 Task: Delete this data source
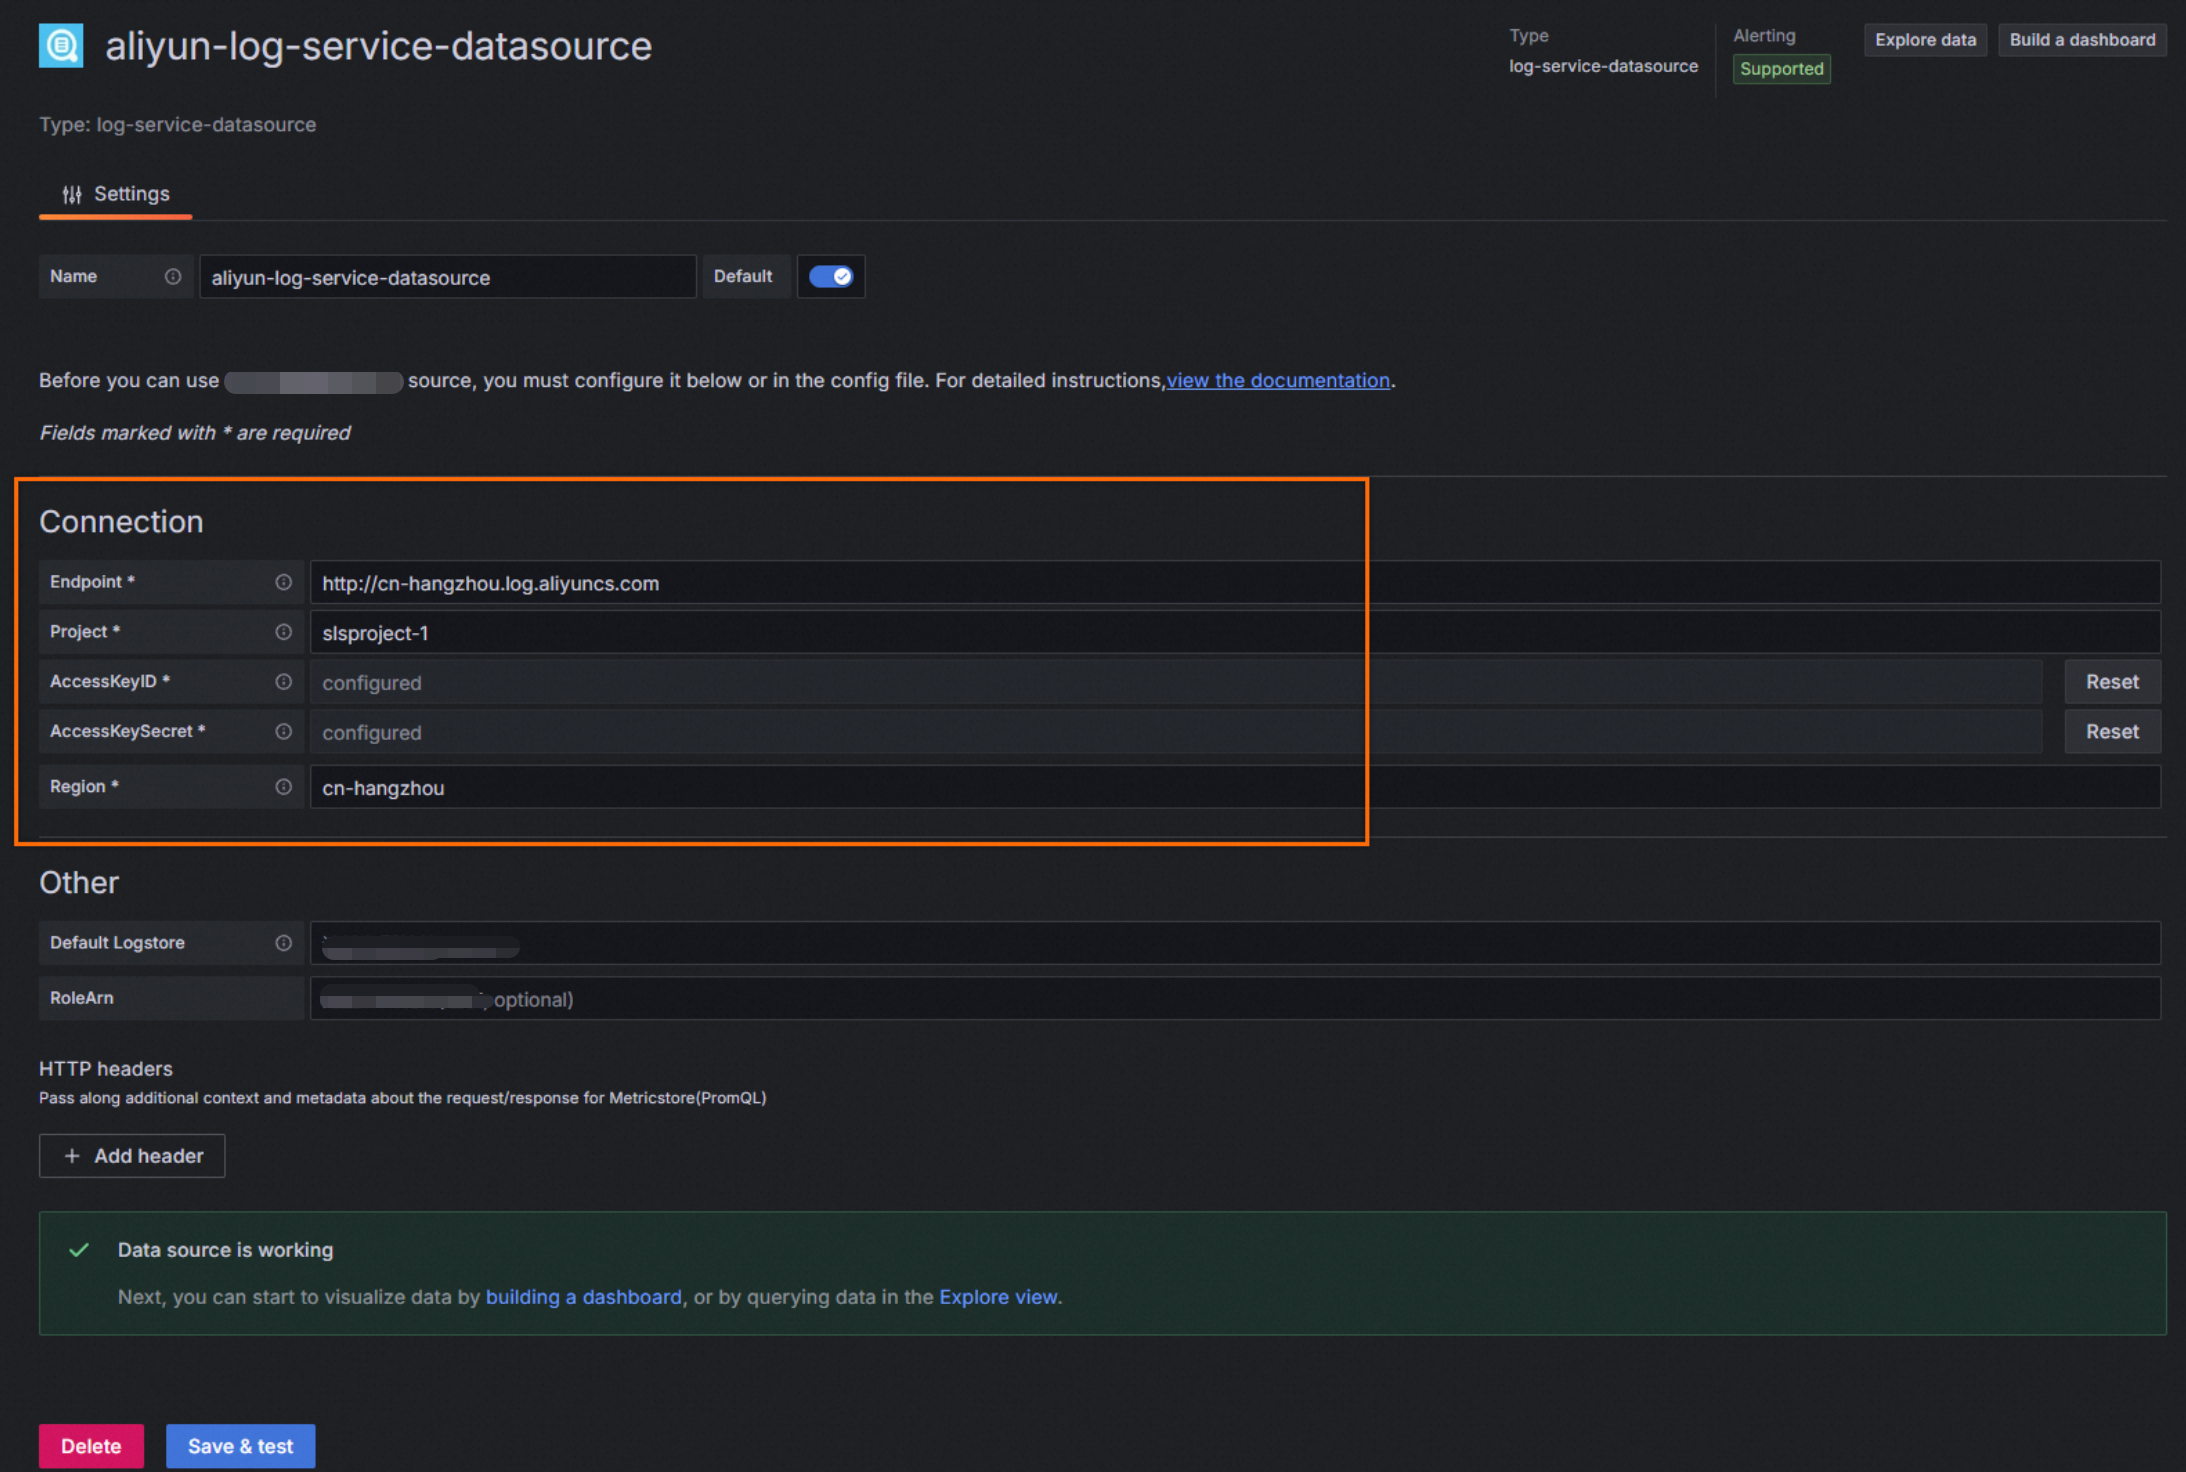click(91, 1446)
